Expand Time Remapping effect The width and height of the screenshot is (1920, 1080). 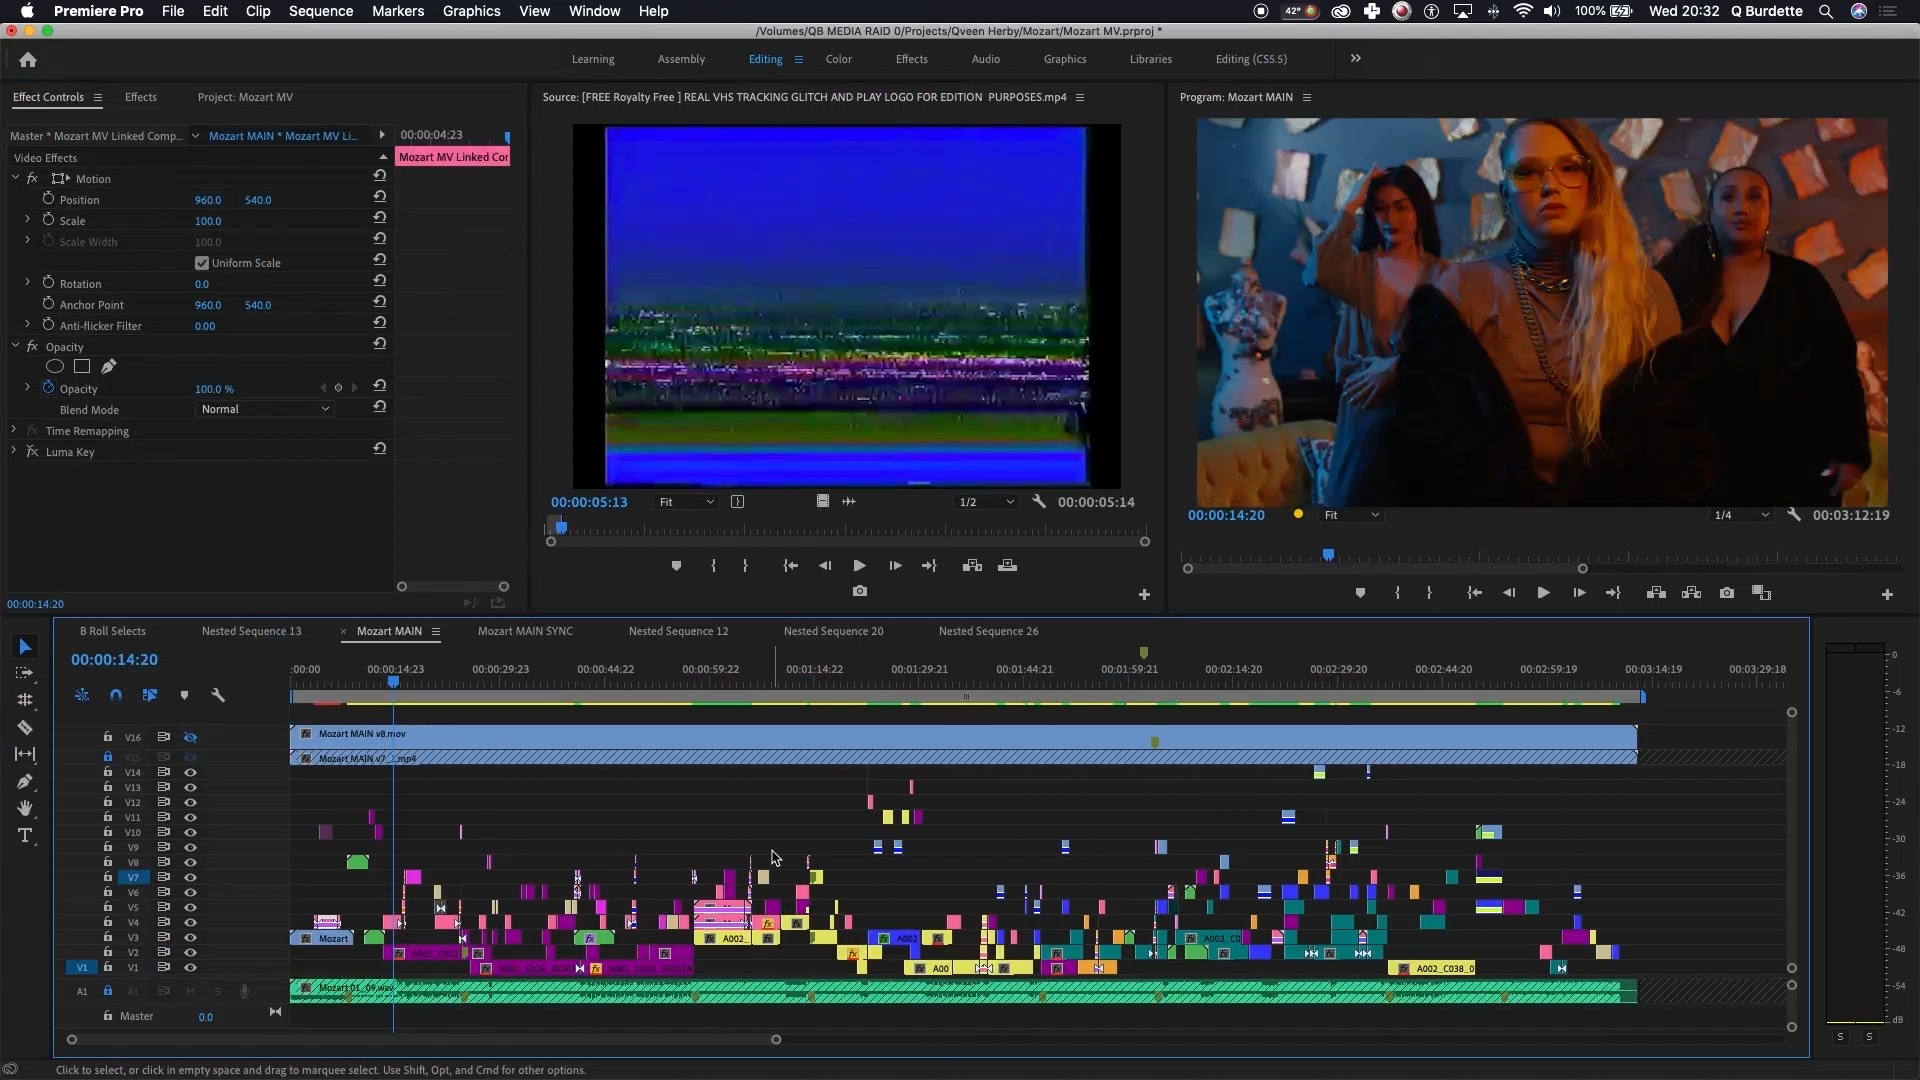[14, 430]
